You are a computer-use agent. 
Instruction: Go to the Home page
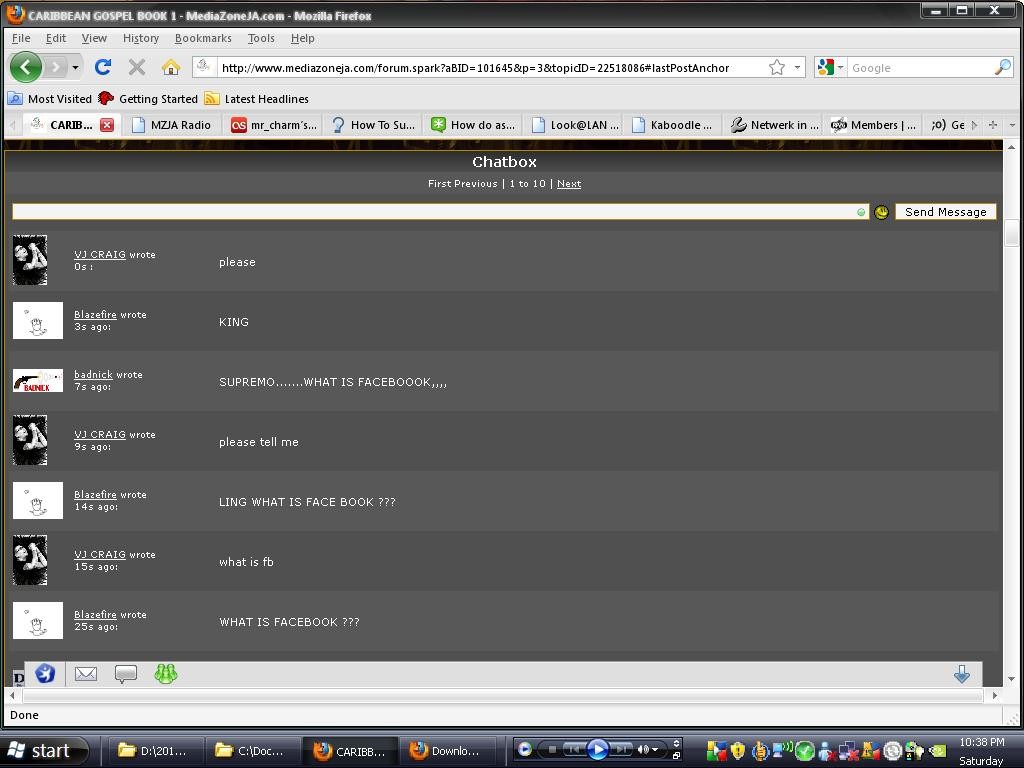click(x=171, y=67)
